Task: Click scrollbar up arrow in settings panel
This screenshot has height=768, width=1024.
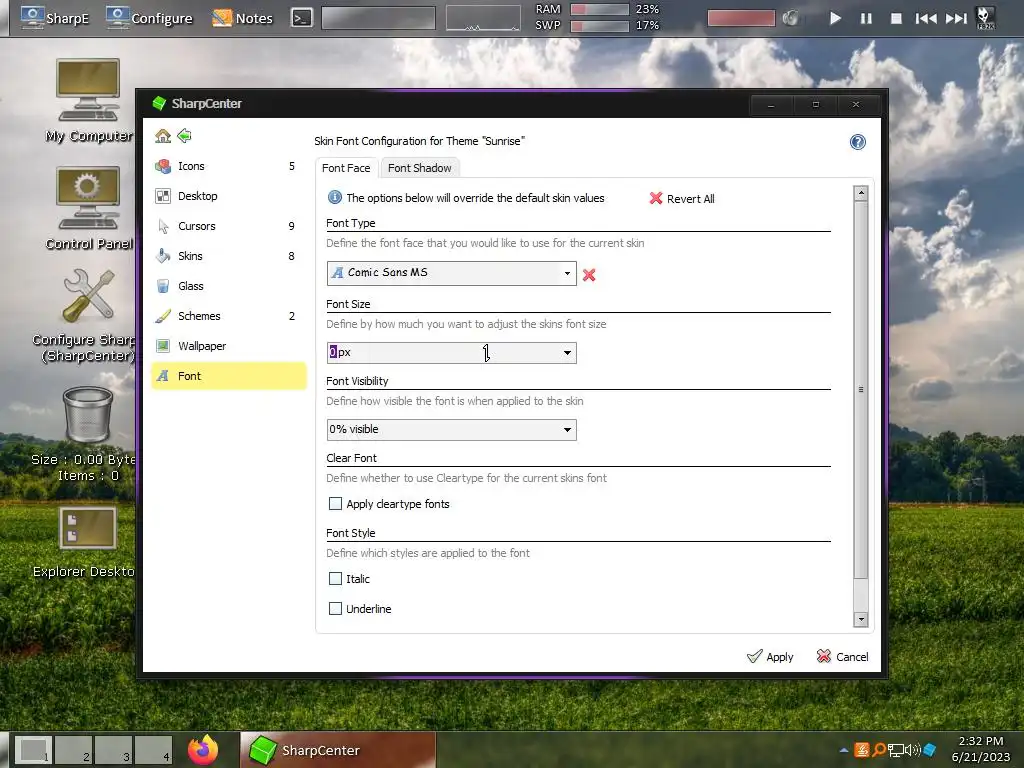Action: point(861,193)
